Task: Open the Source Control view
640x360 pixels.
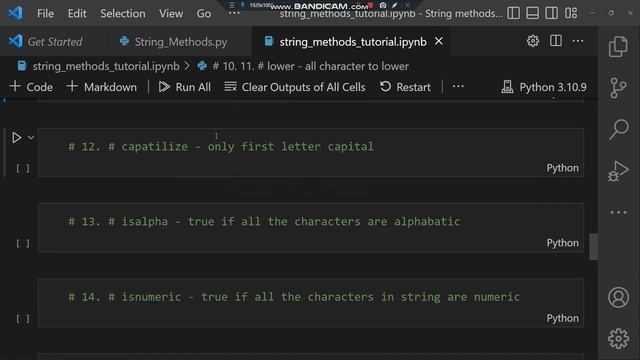Action: click(x=618, y=88)
